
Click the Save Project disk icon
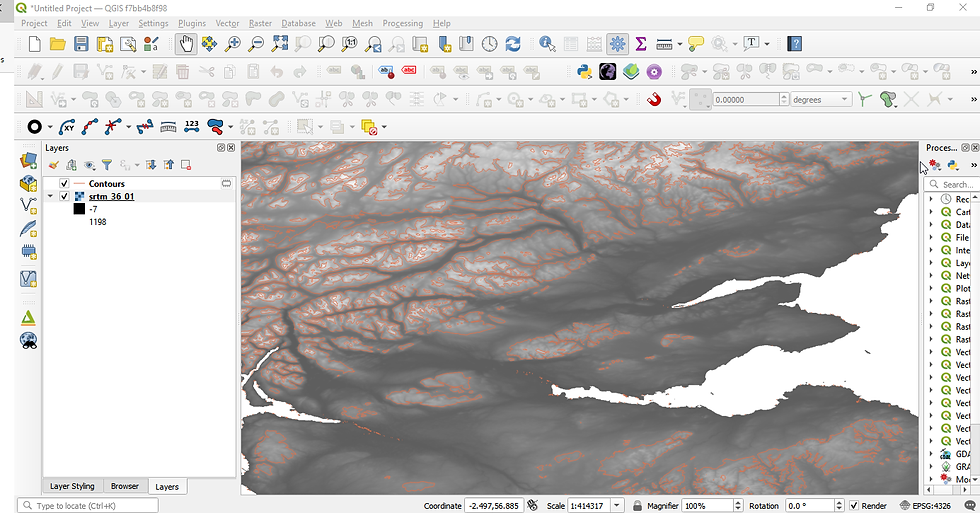81,44
